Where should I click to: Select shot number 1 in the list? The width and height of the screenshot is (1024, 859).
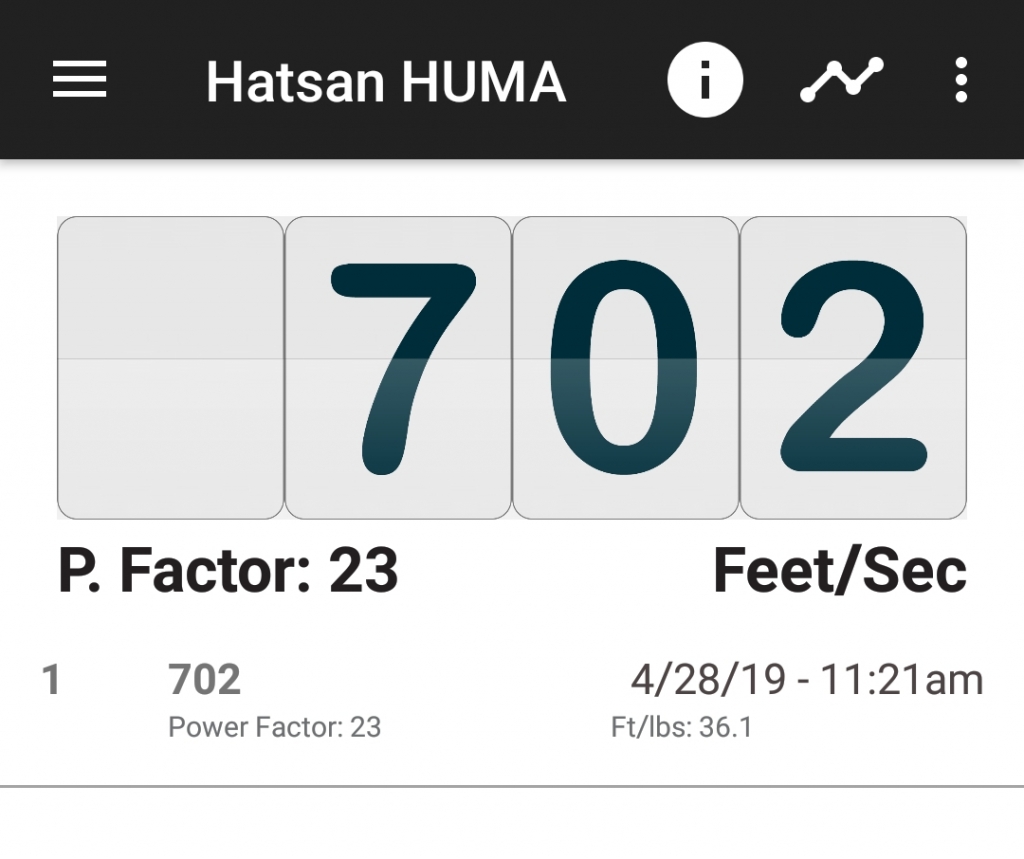coord(51,679)
